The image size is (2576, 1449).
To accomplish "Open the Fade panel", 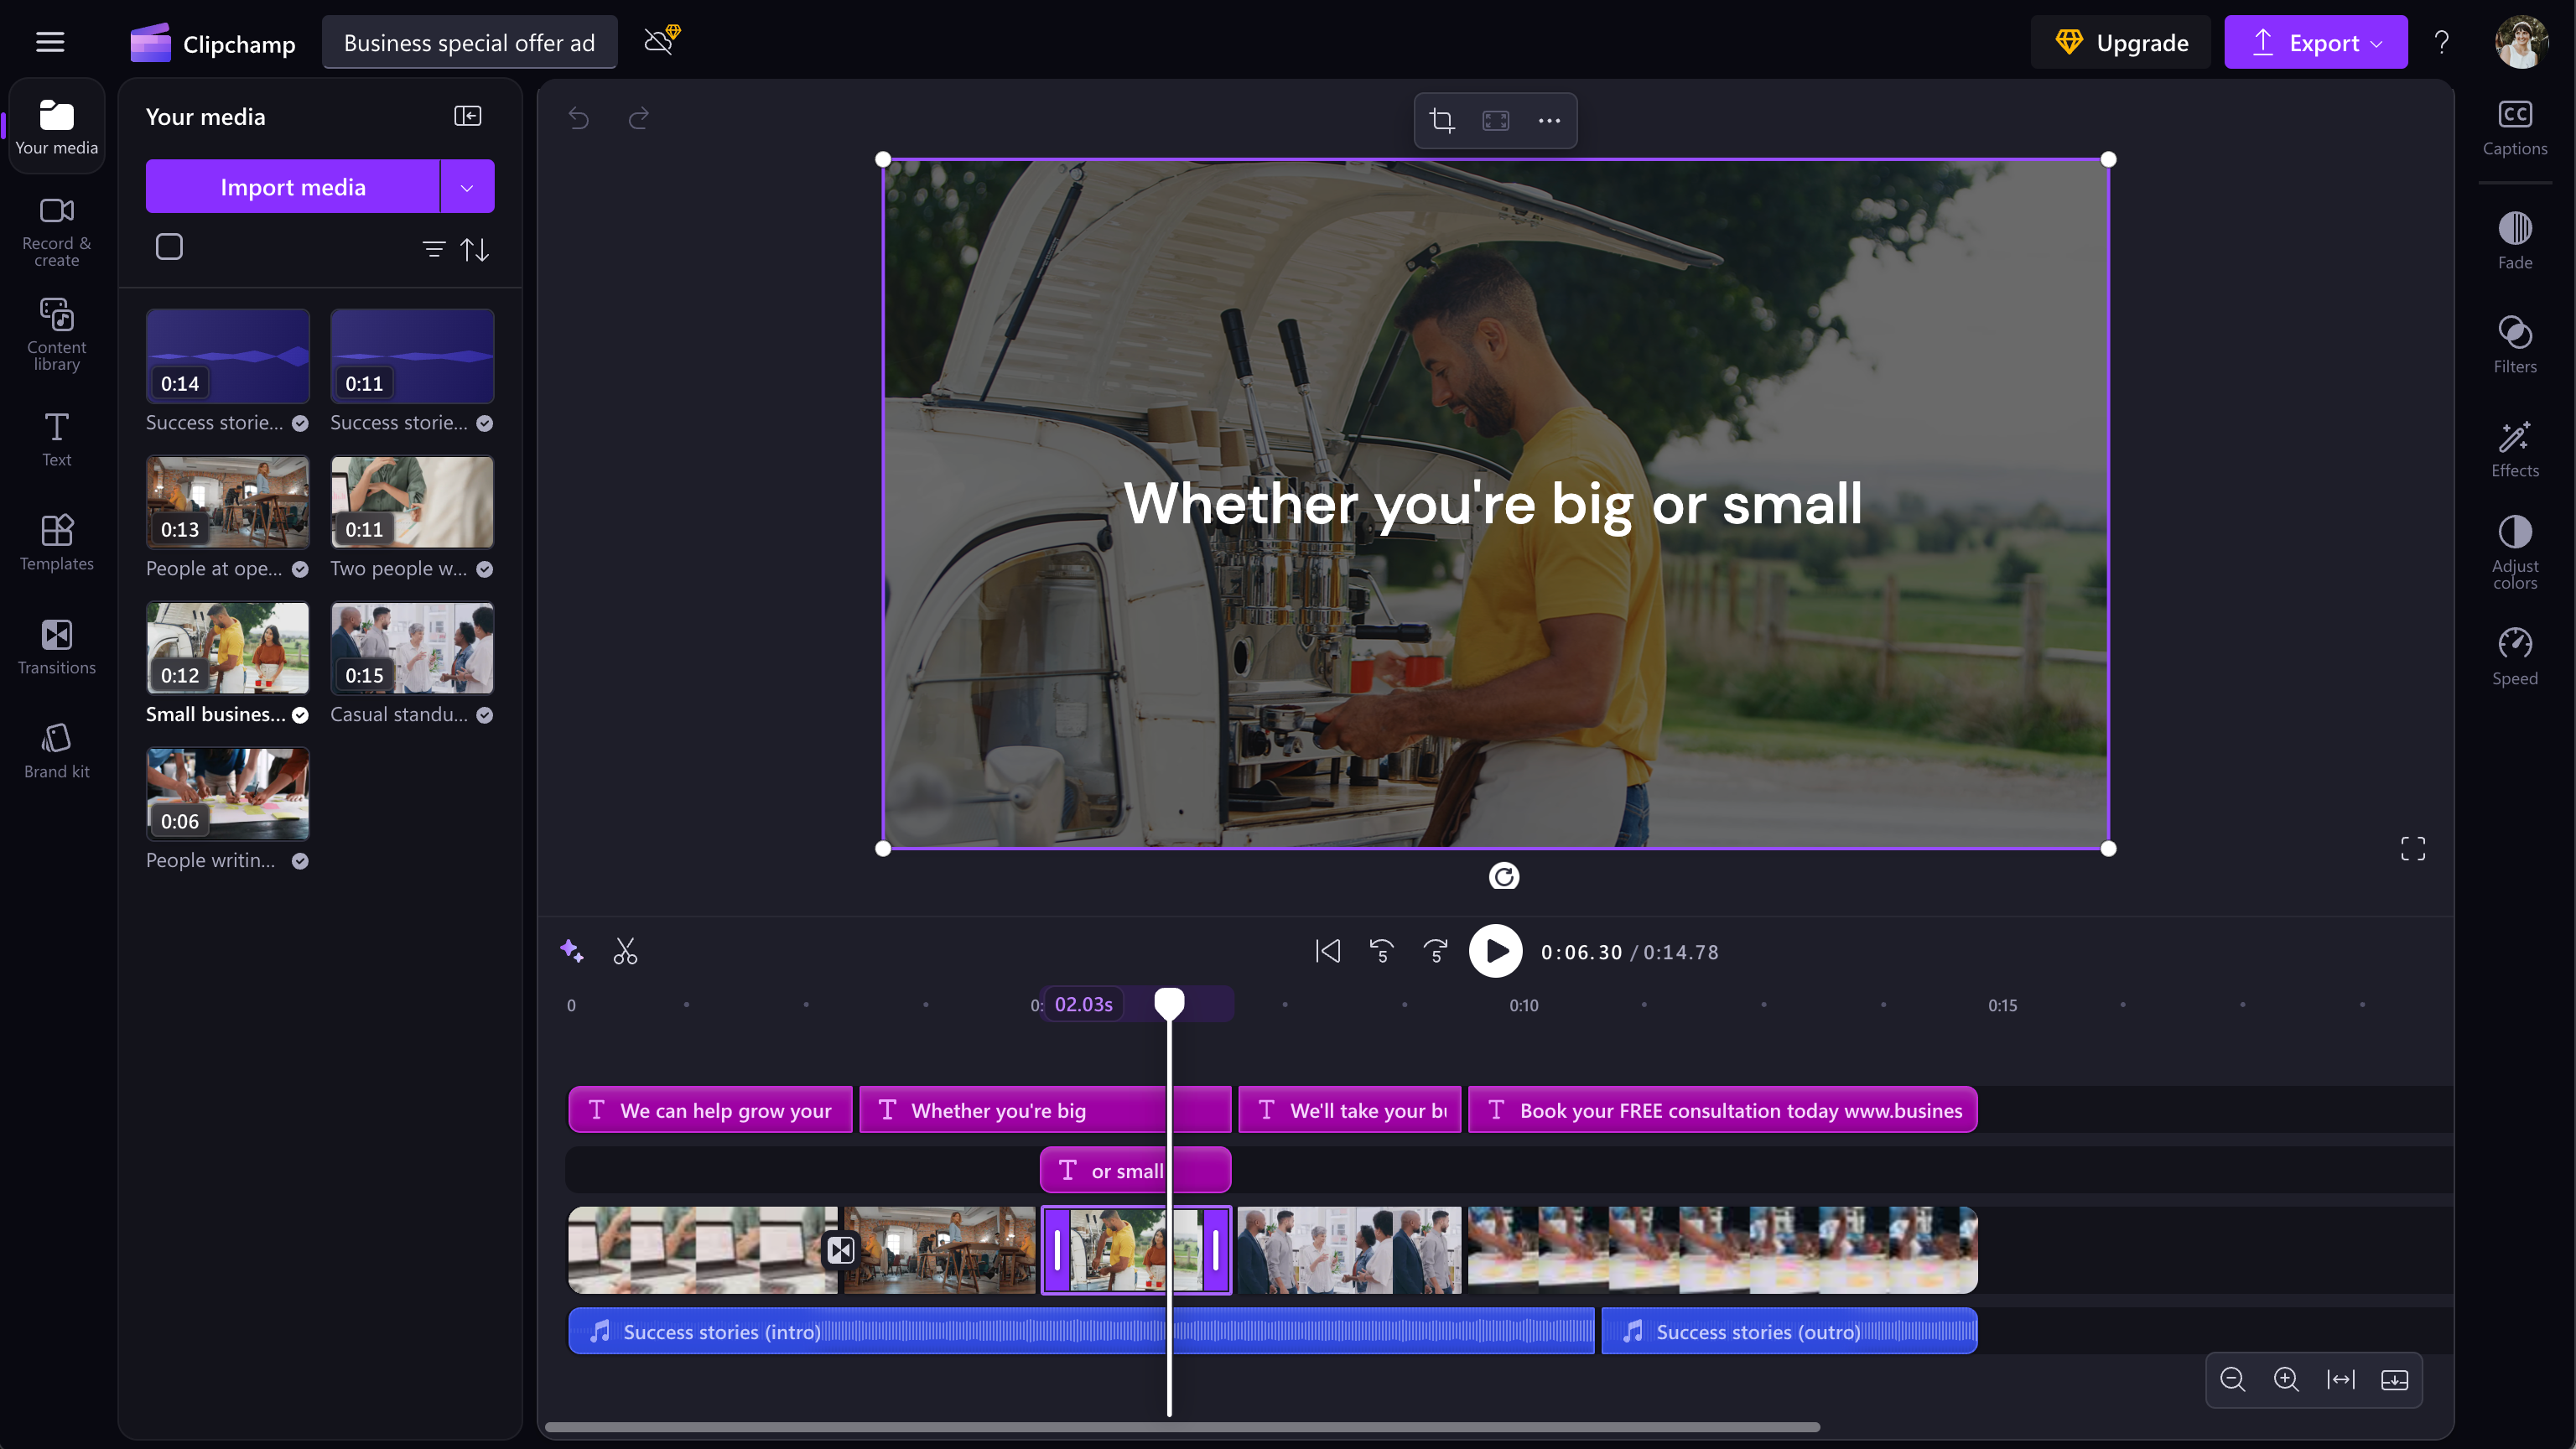I will (x=2514, y=240).
